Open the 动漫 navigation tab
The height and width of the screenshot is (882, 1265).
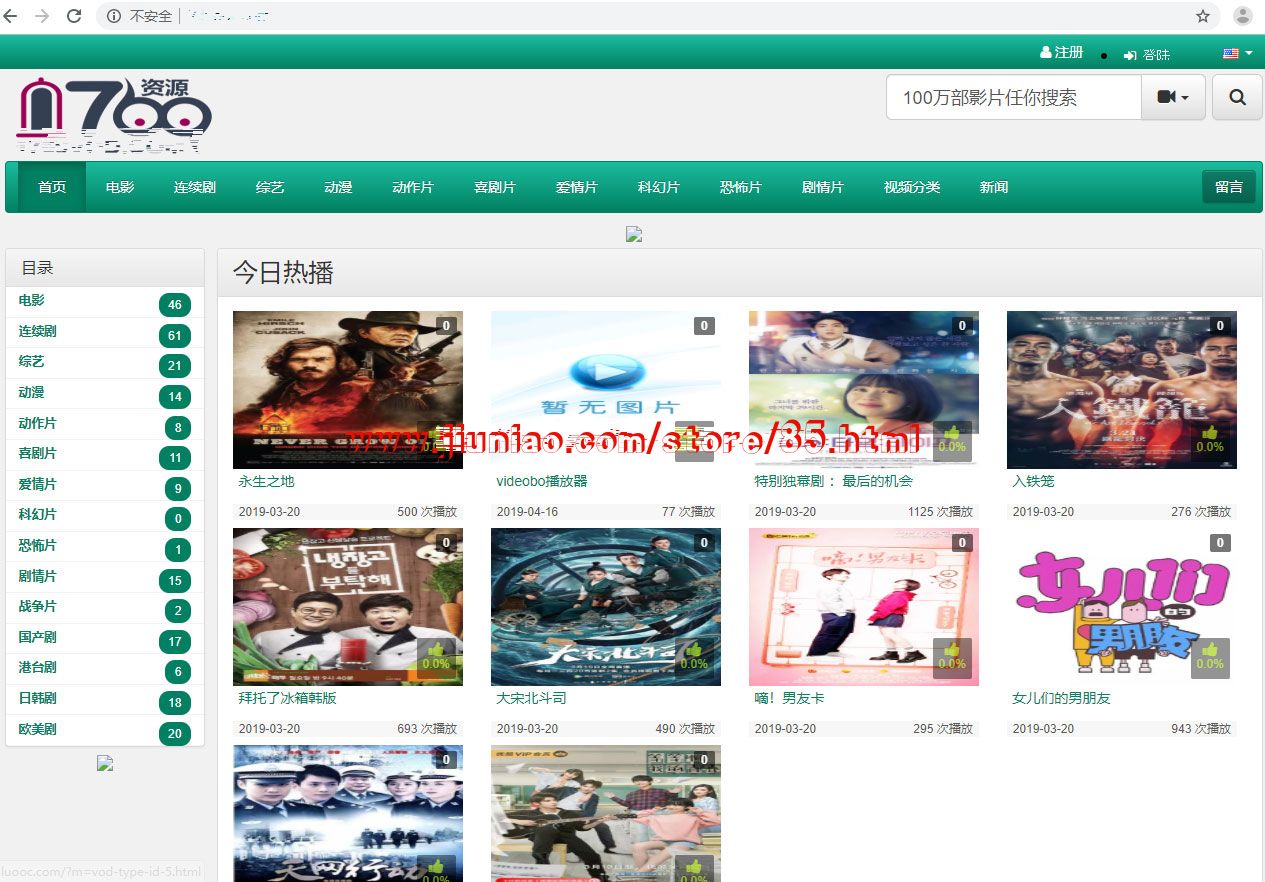(338, 187)
